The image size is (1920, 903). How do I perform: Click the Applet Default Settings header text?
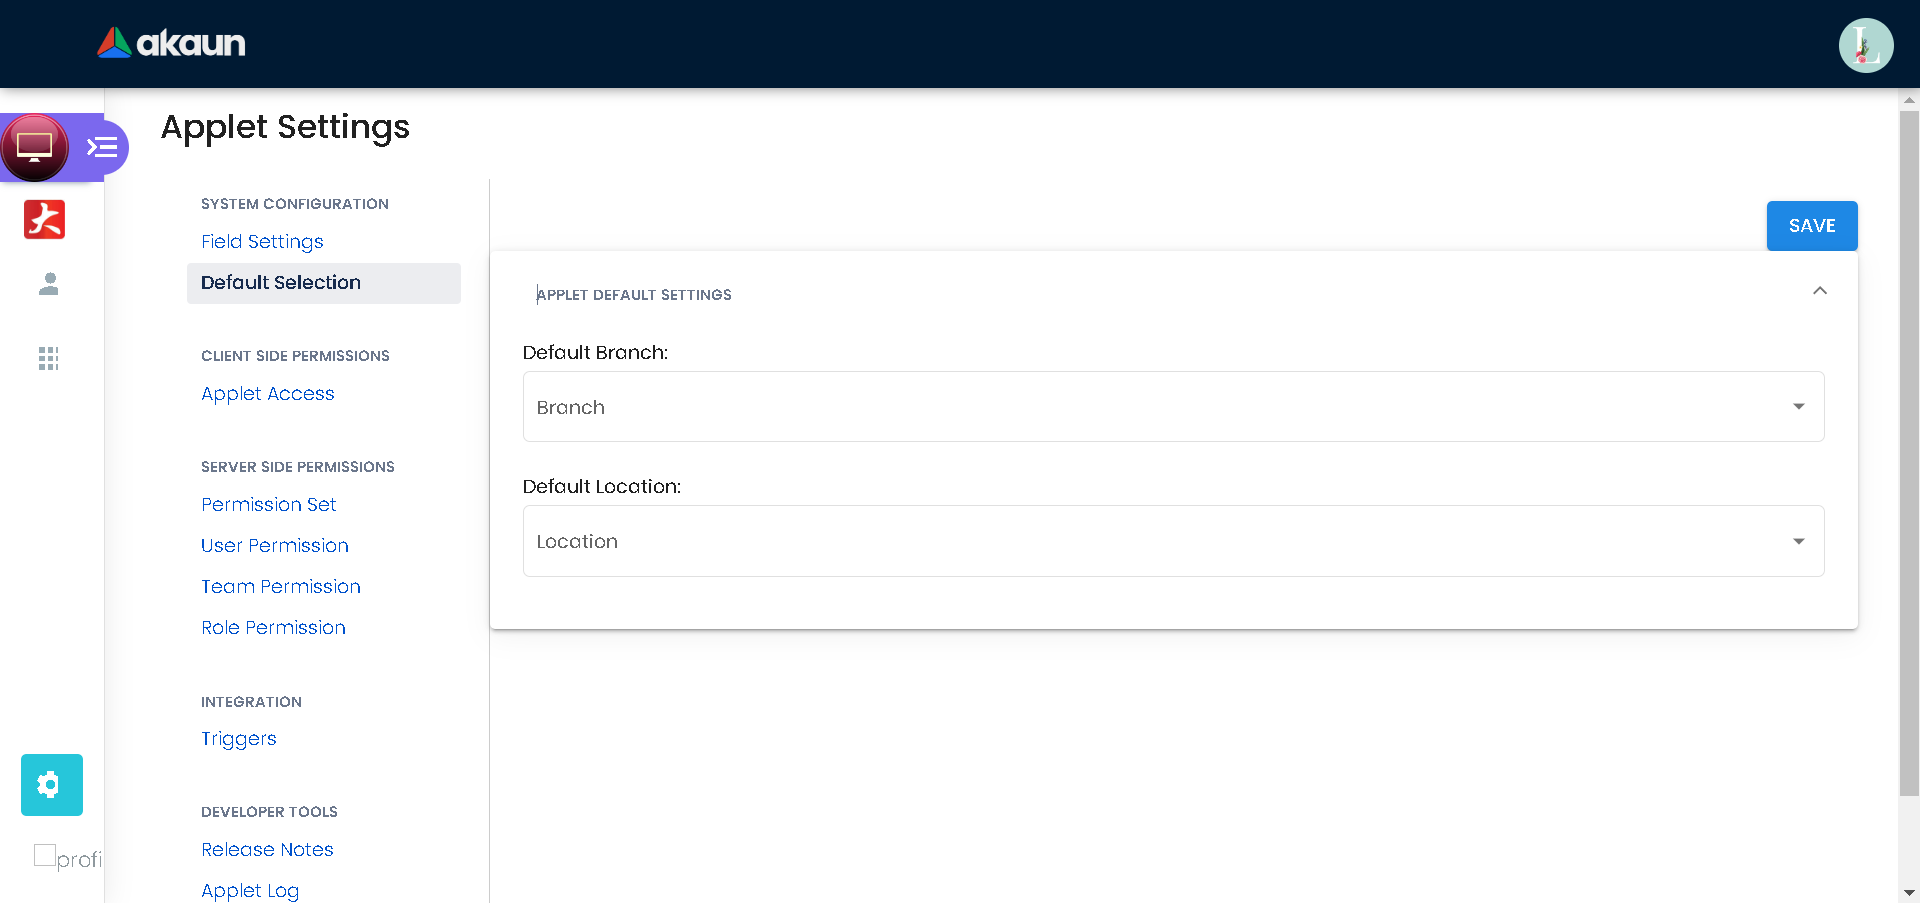click(x=634, y=295)
